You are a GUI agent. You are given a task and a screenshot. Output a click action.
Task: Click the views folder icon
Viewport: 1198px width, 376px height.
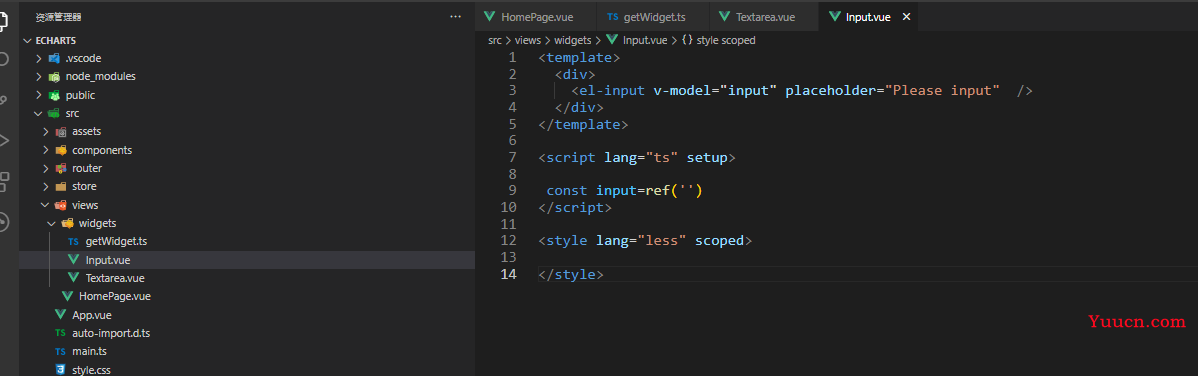61,205
